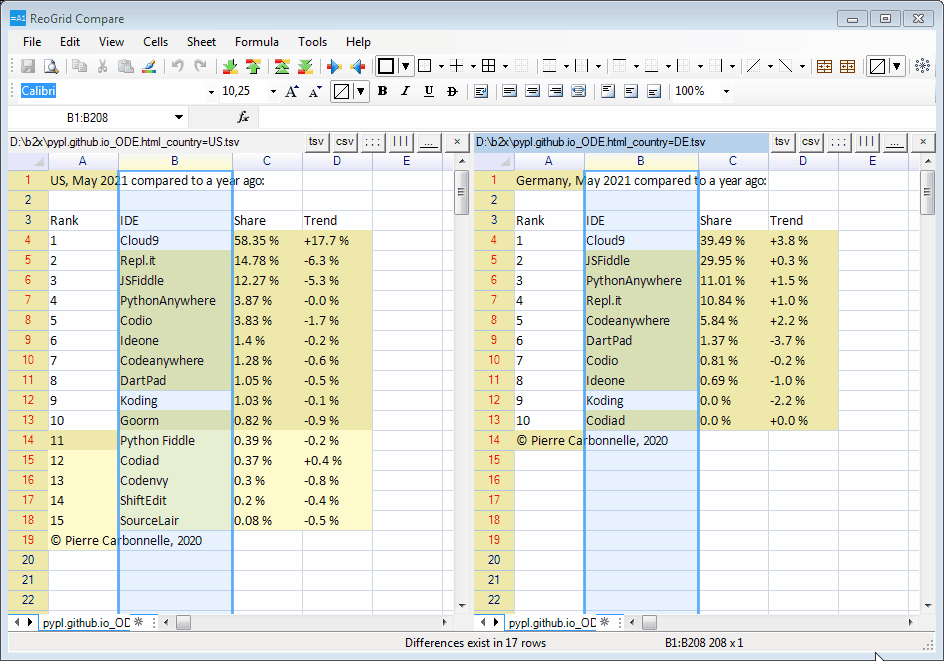Open text color dropdown next to font size buttons

click(x=361, y=92)
